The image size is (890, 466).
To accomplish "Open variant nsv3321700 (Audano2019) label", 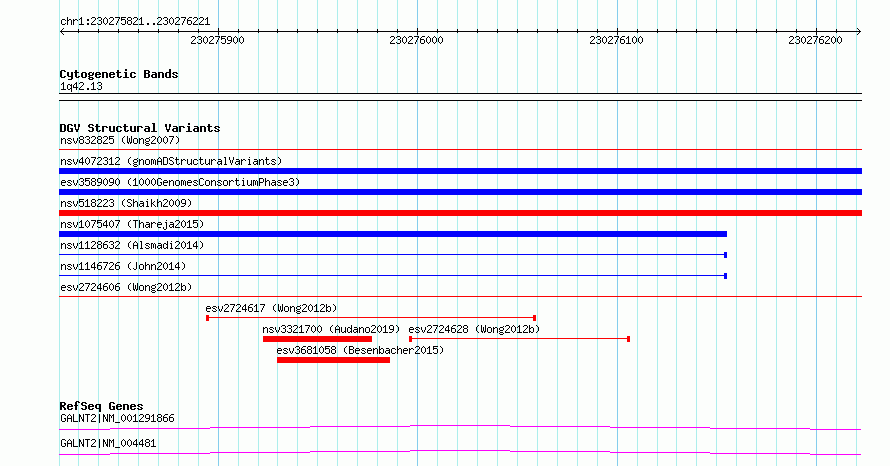I will tap(331, 329).
